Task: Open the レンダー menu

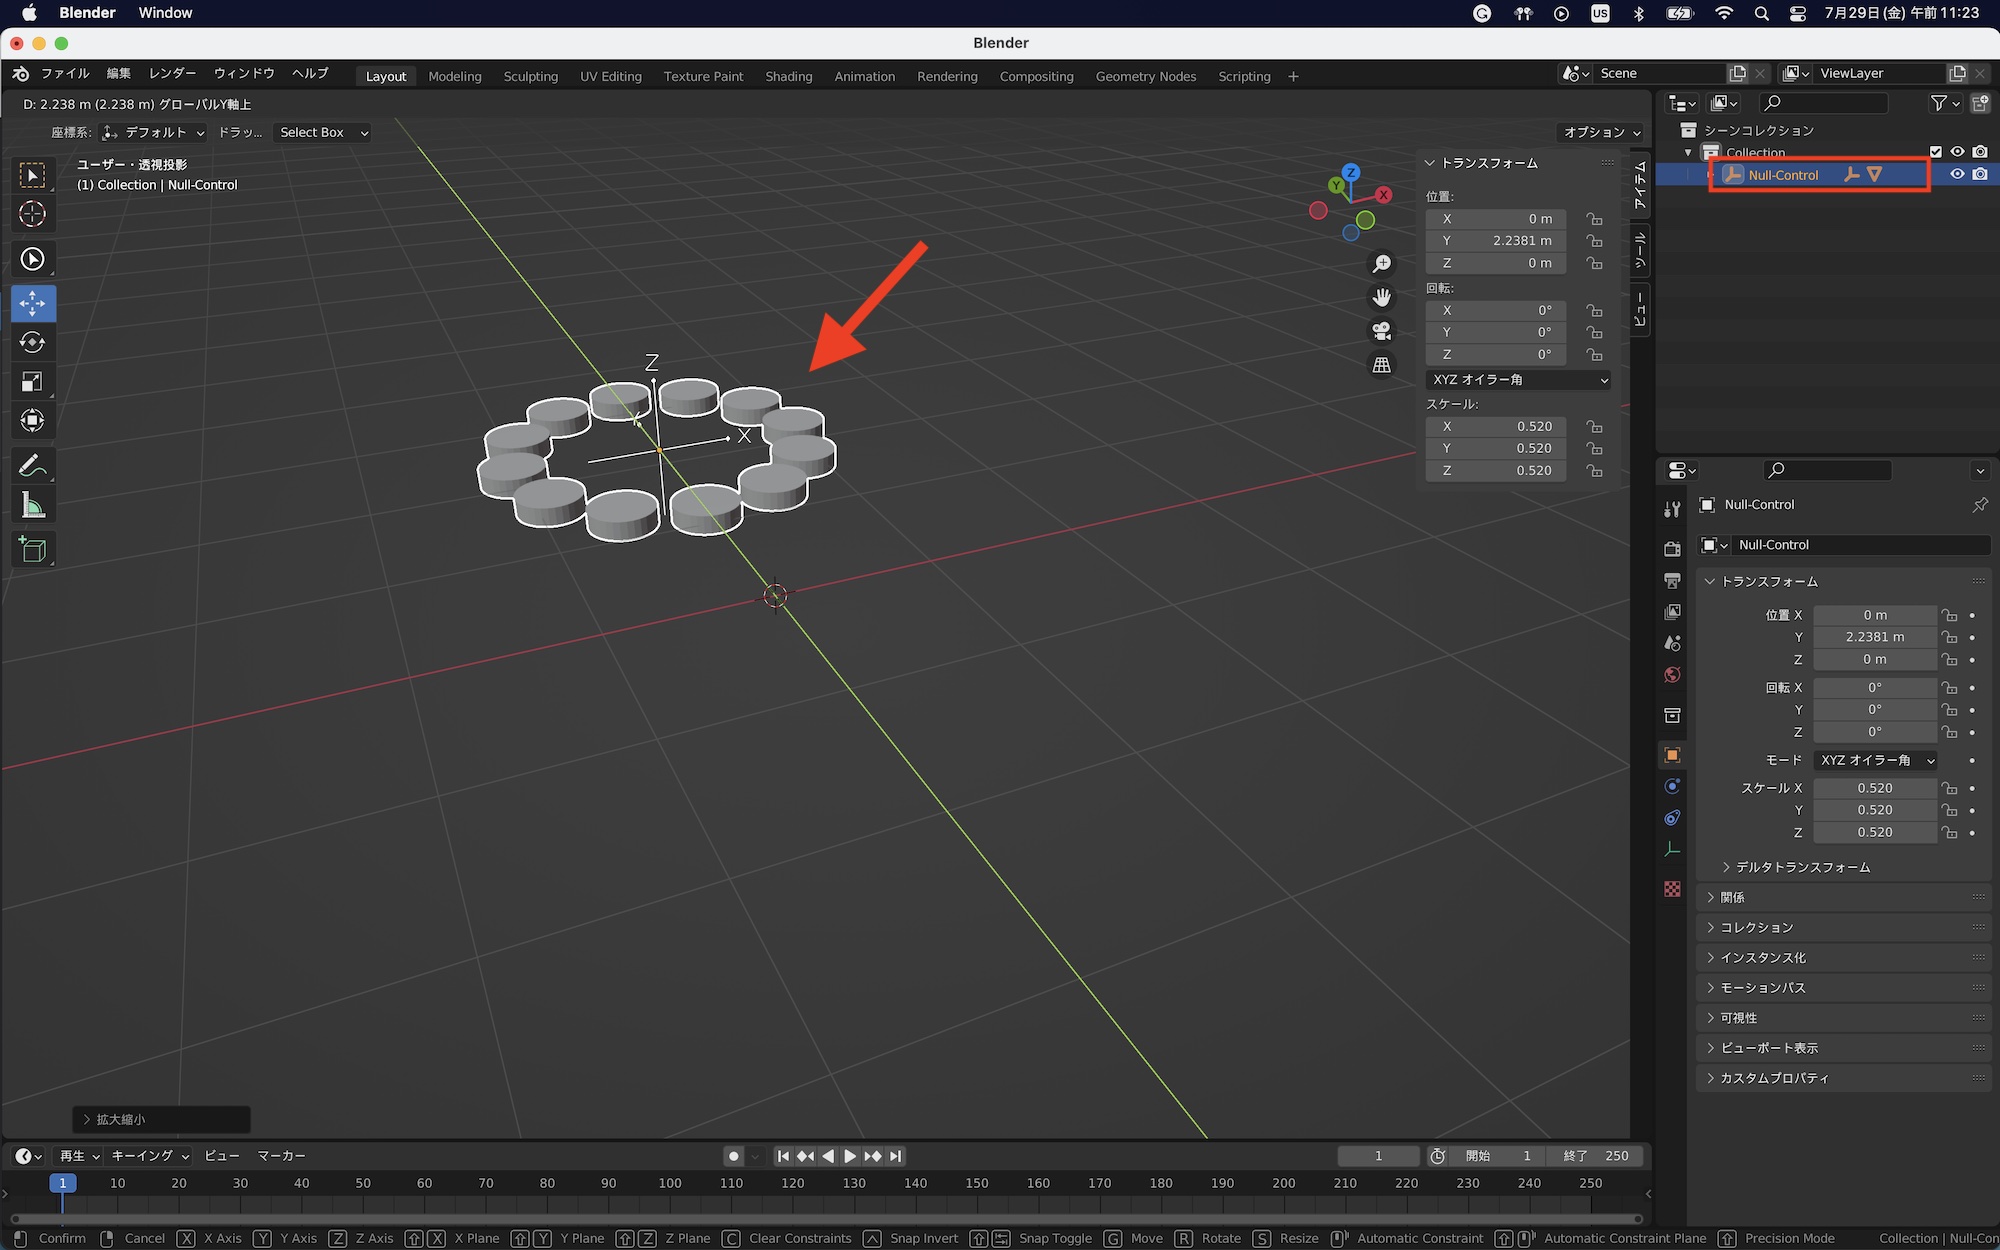Action: click(x=172, y=73)
